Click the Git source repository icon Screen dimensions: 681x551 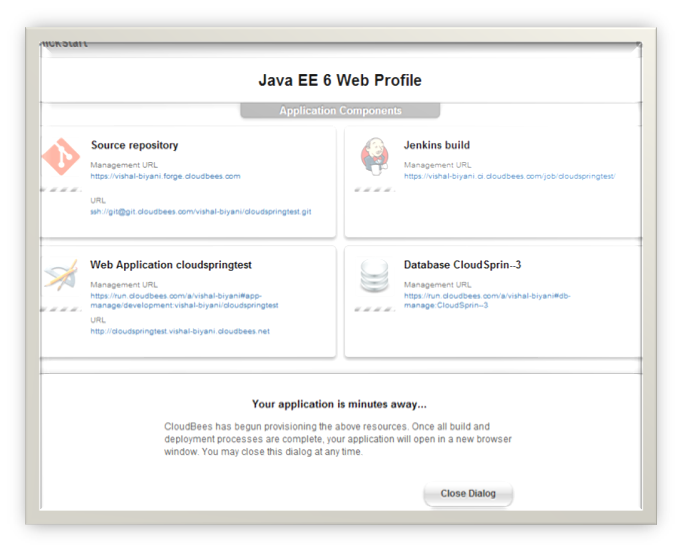pos(60,158)
